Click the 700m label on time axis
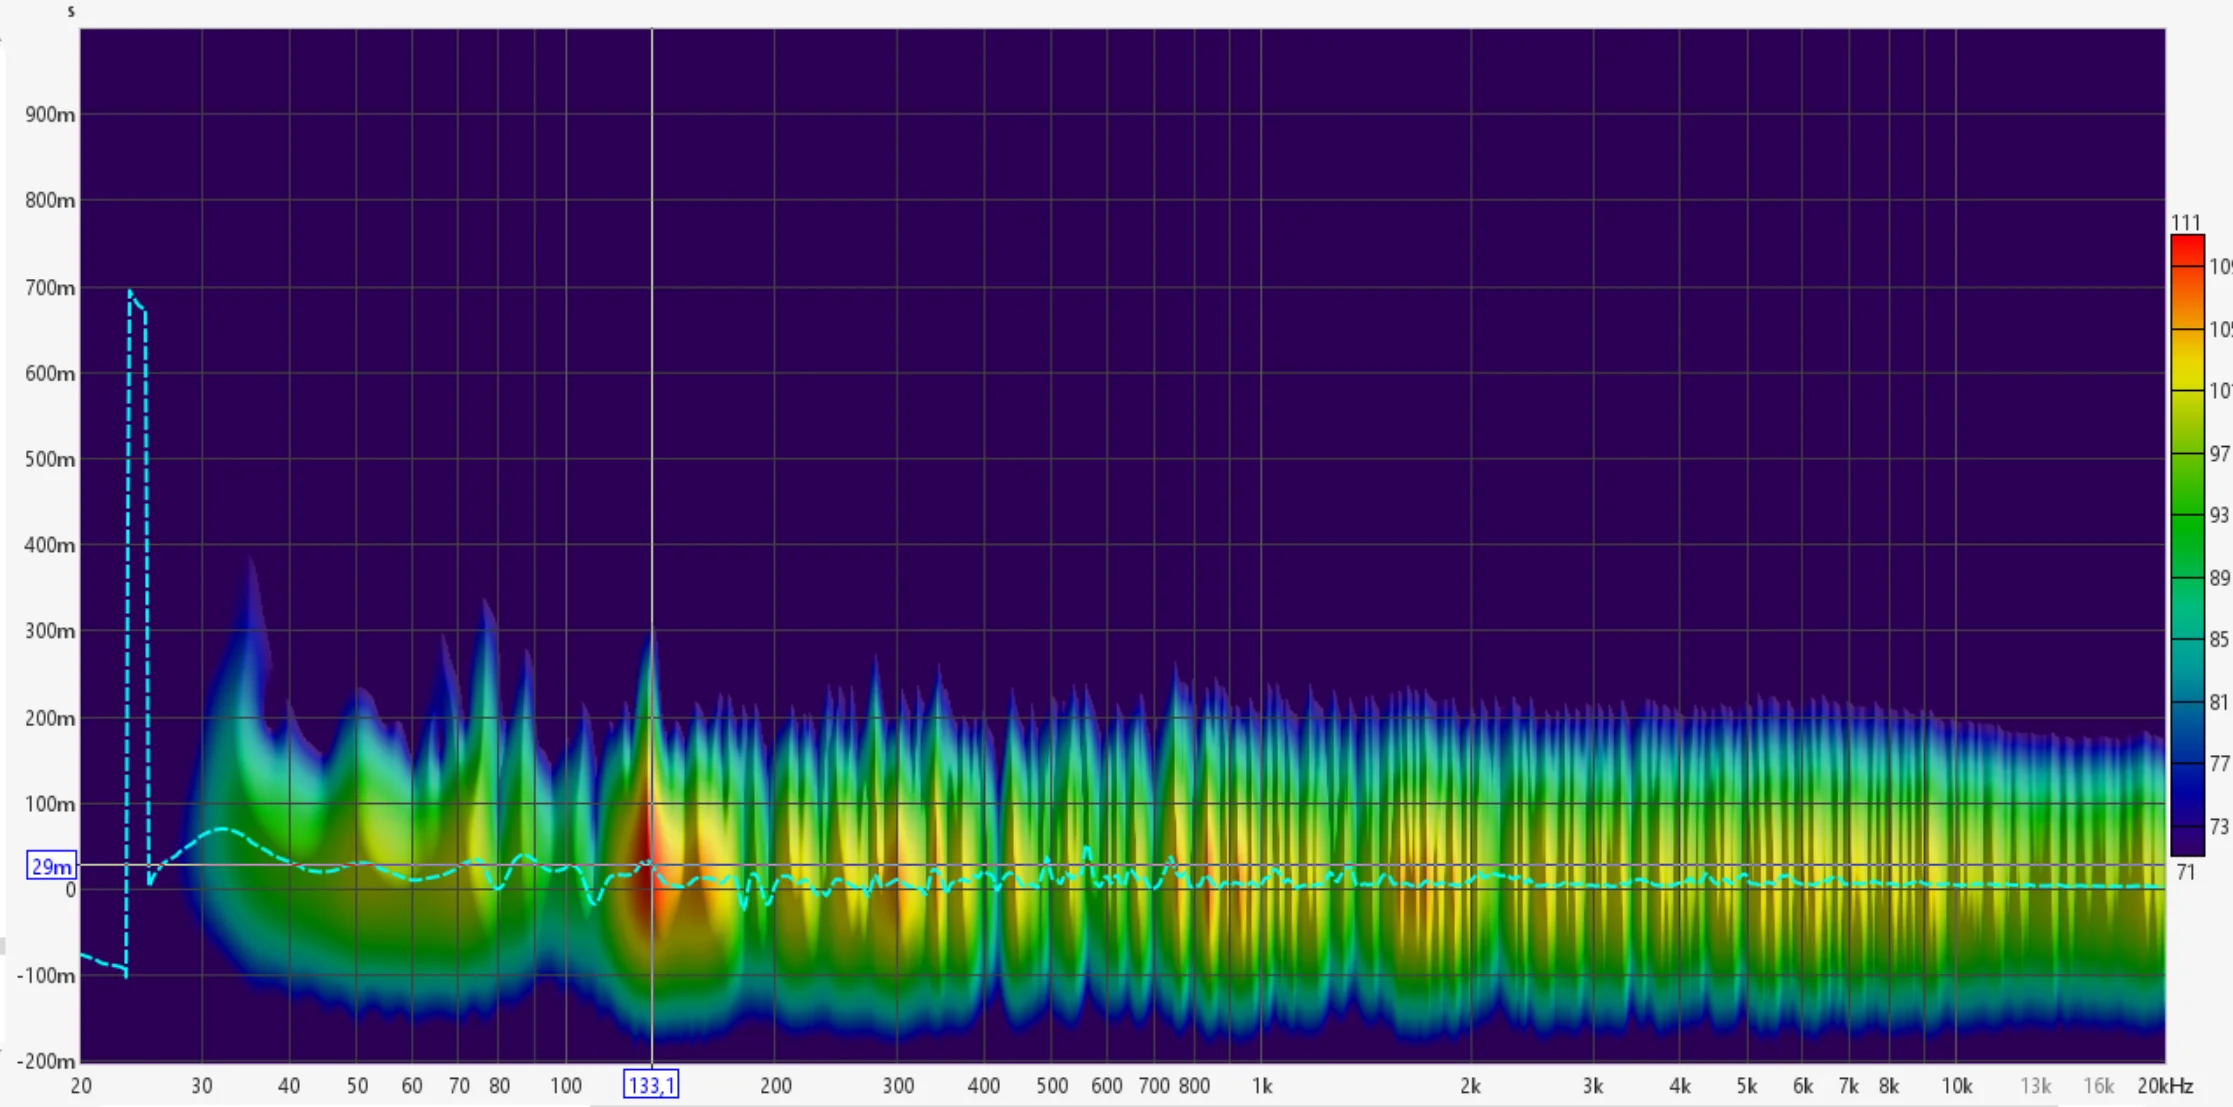The width and height of the screenshot is (2233, 1107). (x=50, y=288)
